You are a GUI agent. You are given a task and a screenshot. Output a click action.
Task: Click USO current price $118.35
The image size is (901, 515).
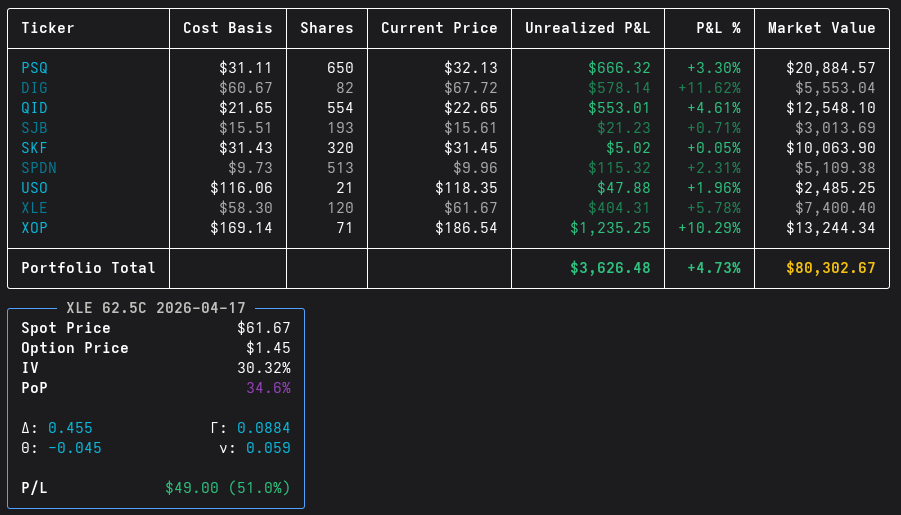(x=466, y=188)
